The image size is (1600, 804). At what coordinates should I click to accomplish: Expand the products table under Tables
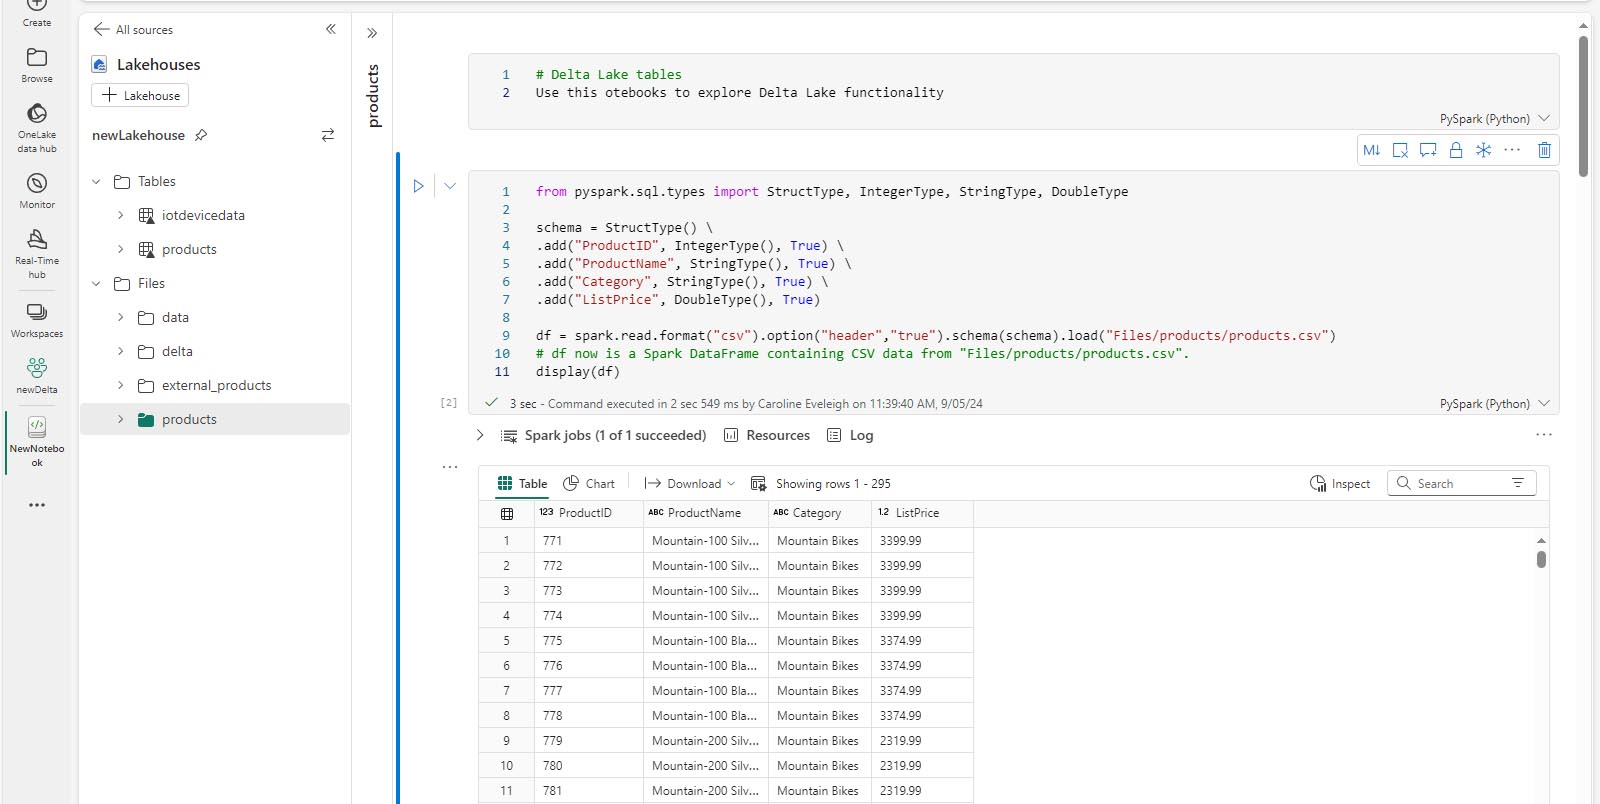tap(120, 249)
